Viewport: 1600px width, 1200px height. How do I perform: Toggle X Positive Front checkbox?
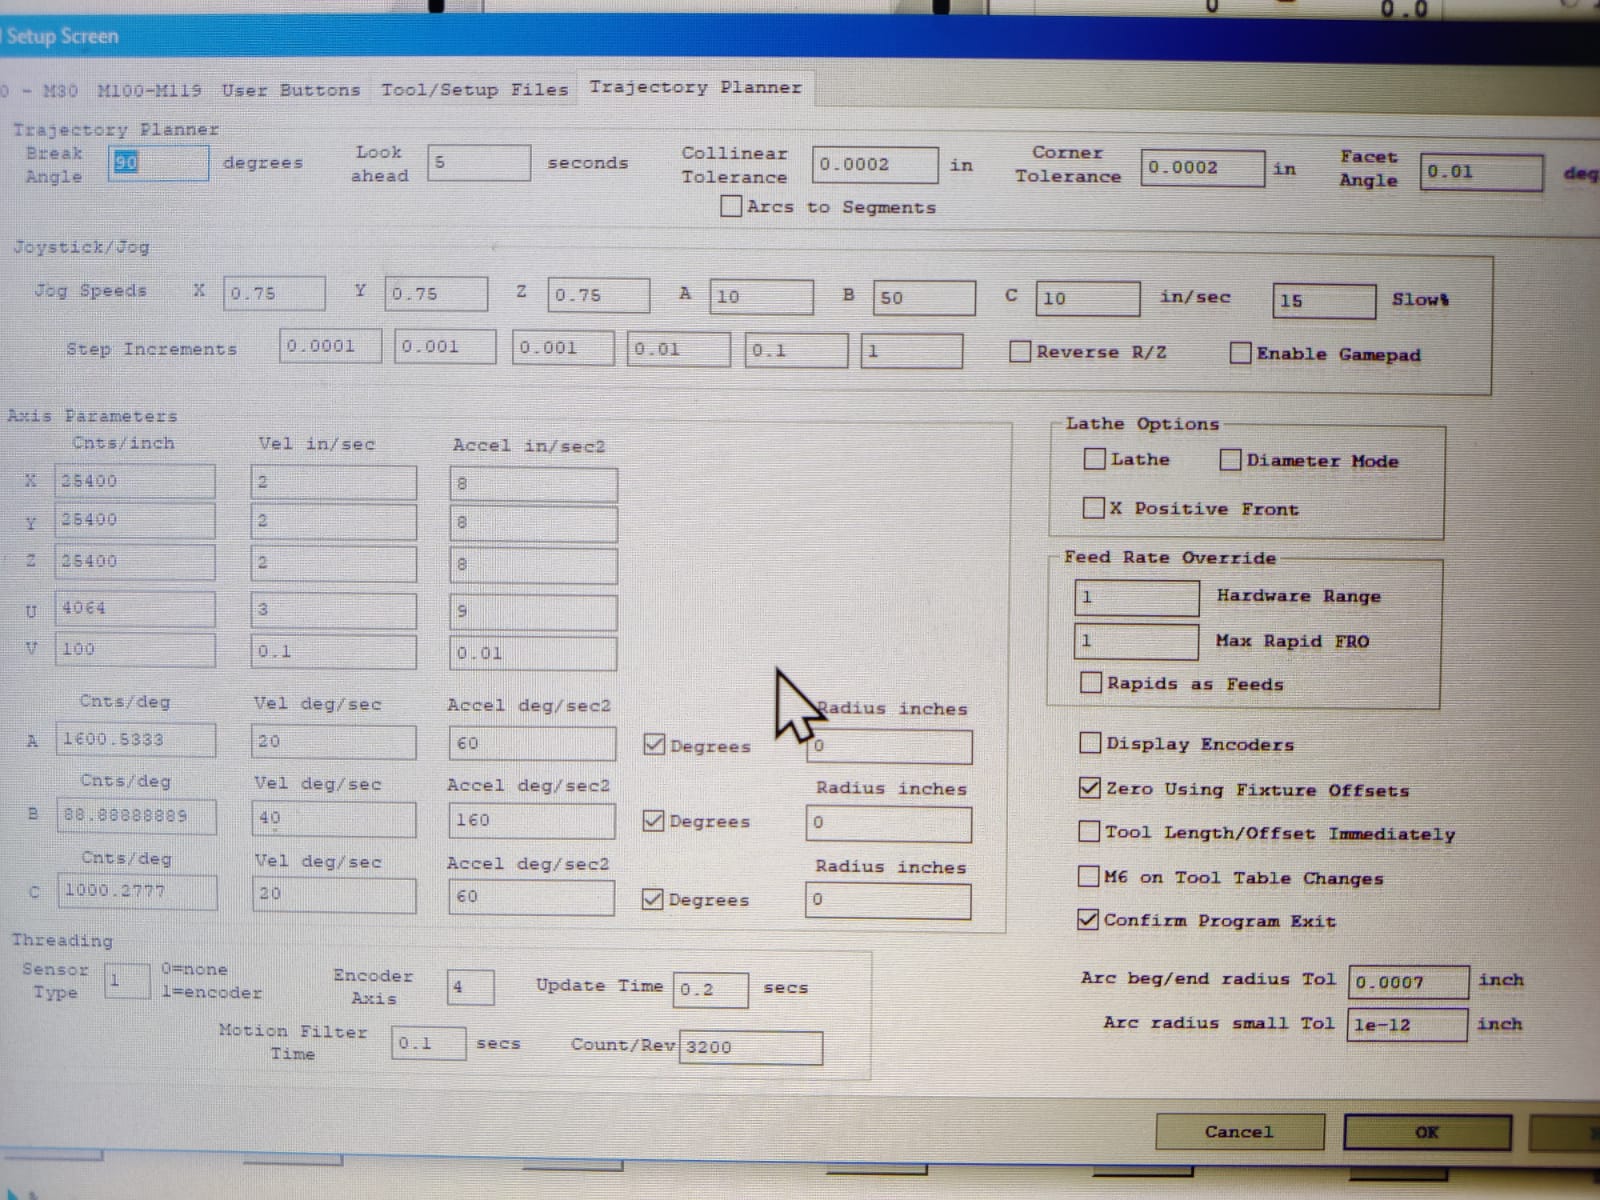[1094, 508]
